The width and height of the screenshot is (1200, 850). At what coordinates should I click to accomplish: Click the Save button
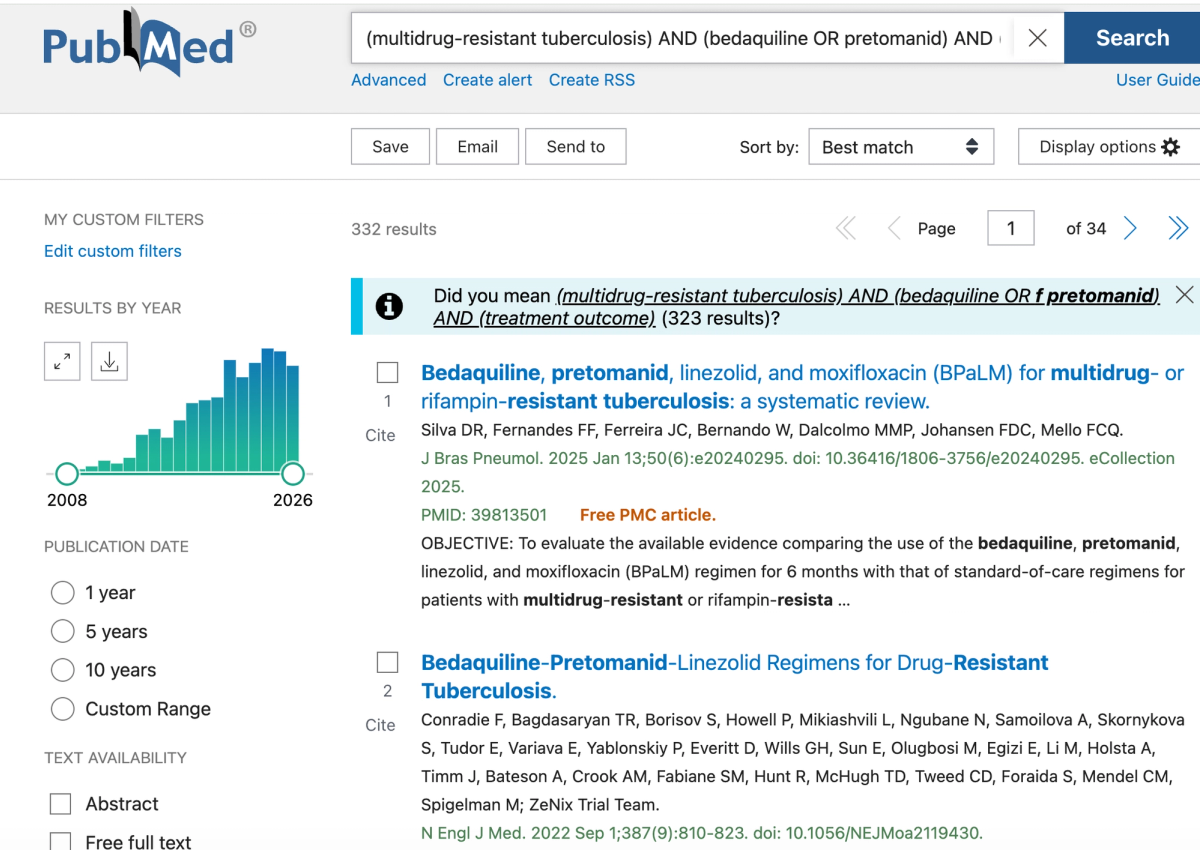click(x=390, y=147)
